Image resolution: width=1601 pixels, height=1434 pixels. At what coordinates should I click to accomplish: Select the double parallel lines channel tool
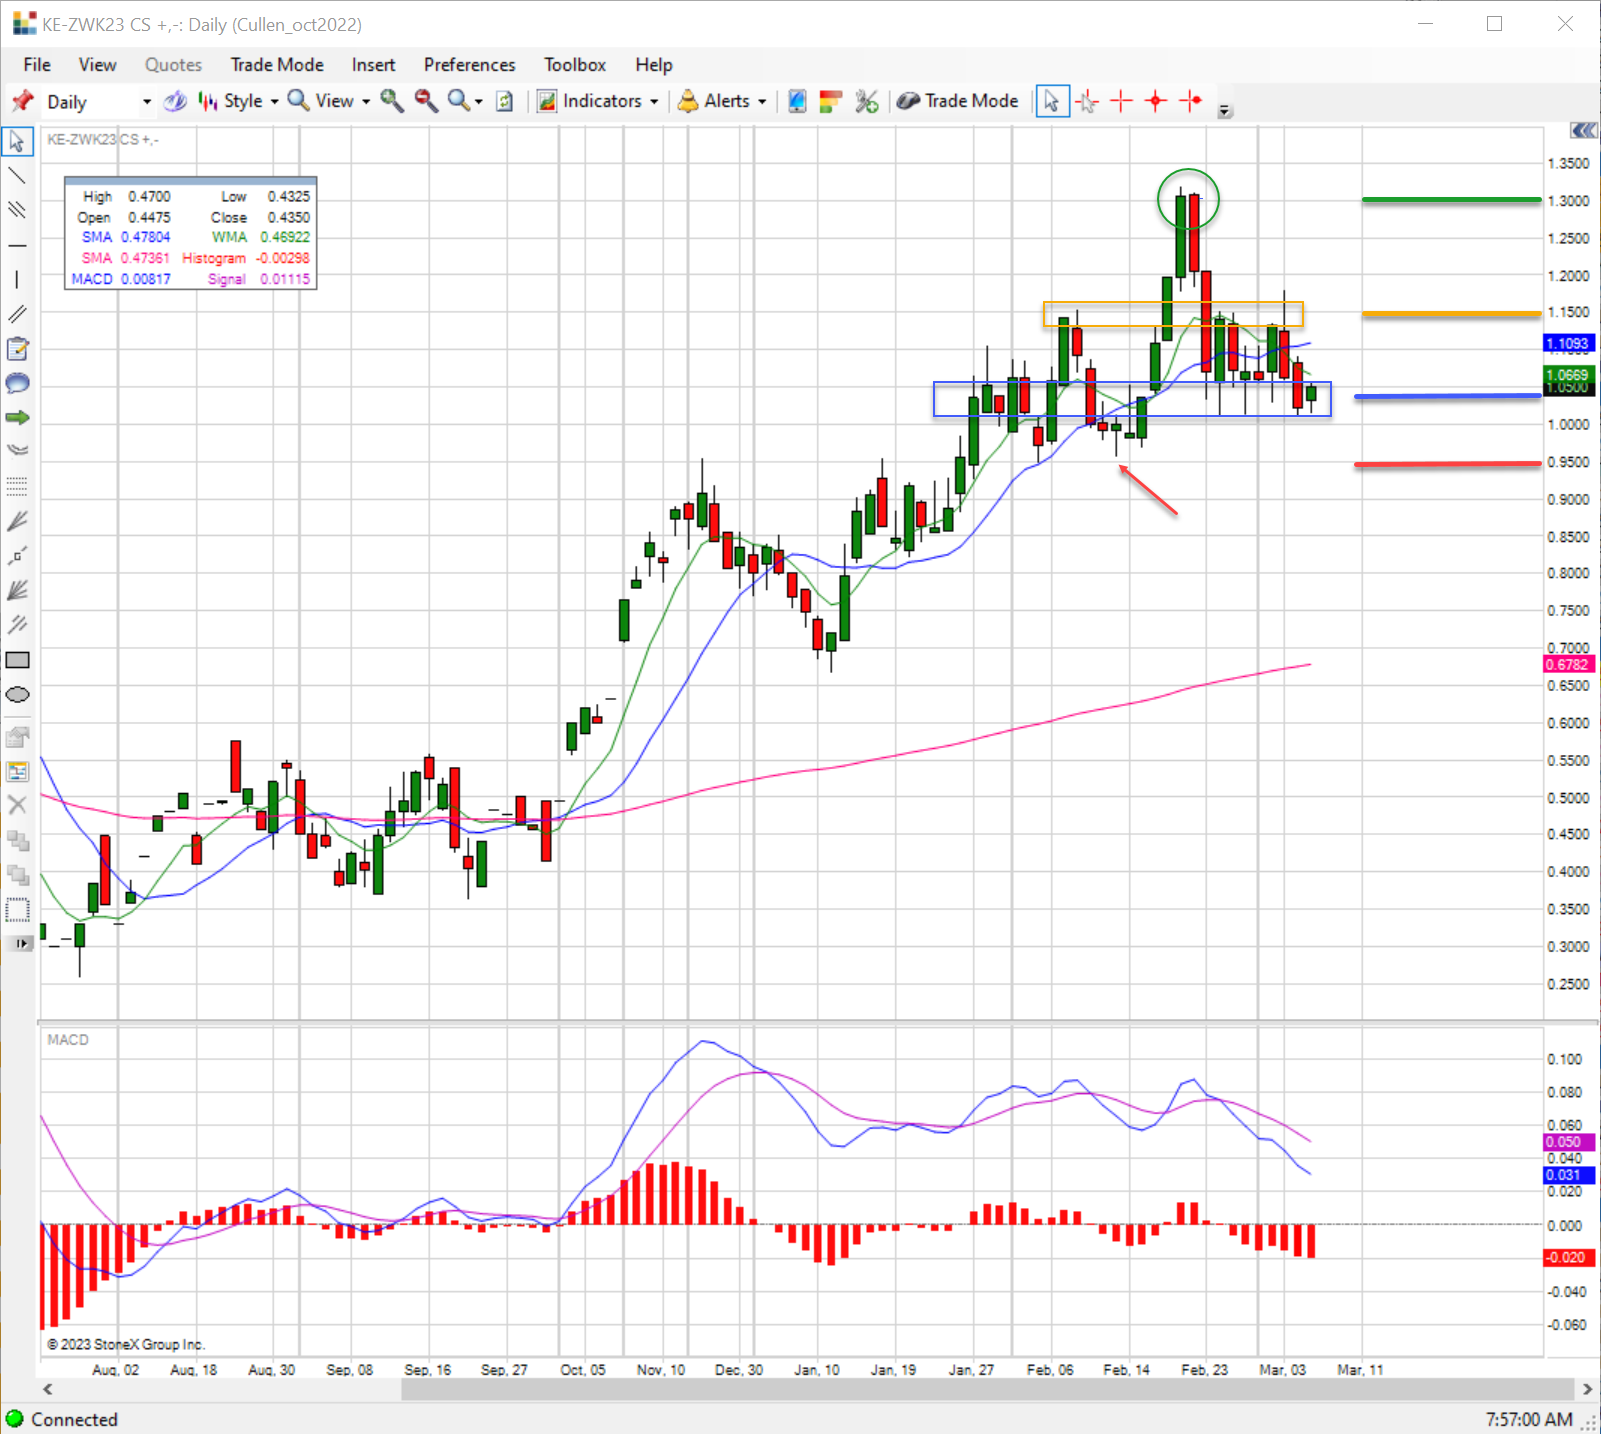click(17, 315)
